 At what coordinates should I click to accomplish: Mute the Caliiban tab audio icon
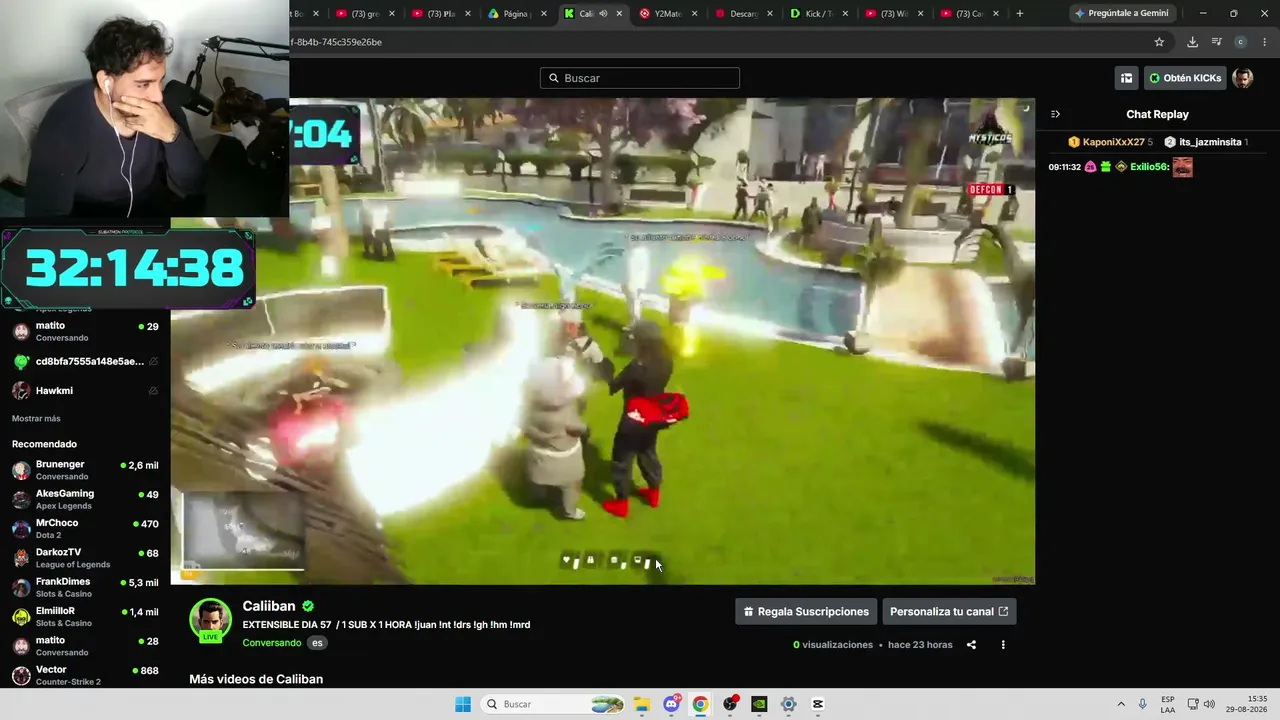tap(603, 13)
